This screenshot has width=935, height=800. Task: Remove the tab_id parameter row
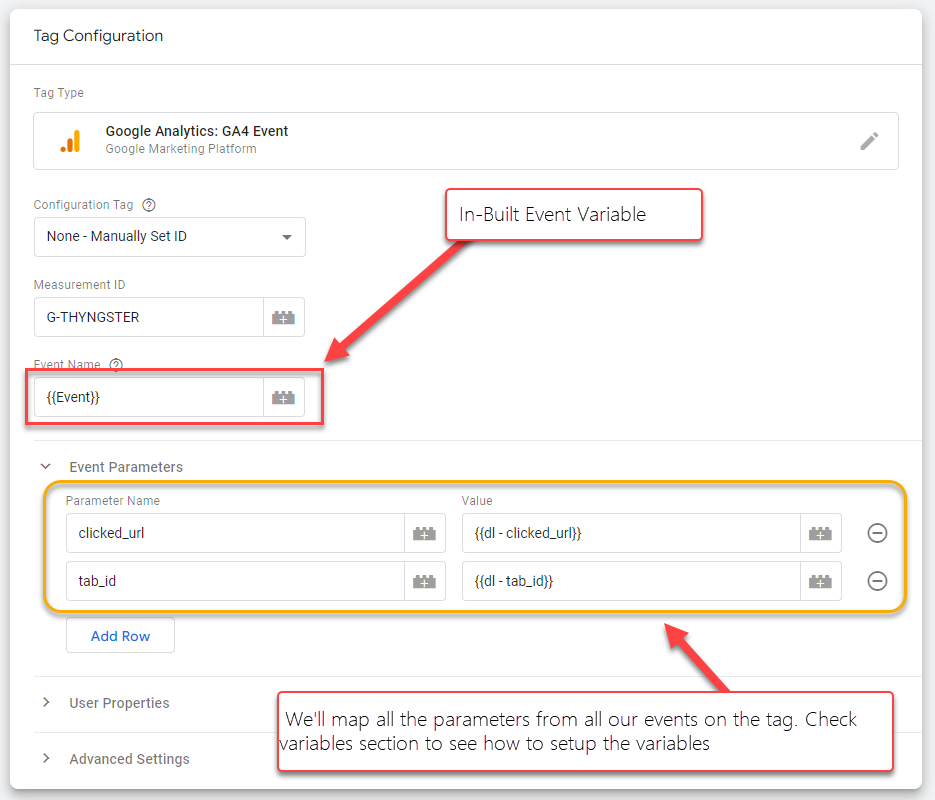(877, 581)
